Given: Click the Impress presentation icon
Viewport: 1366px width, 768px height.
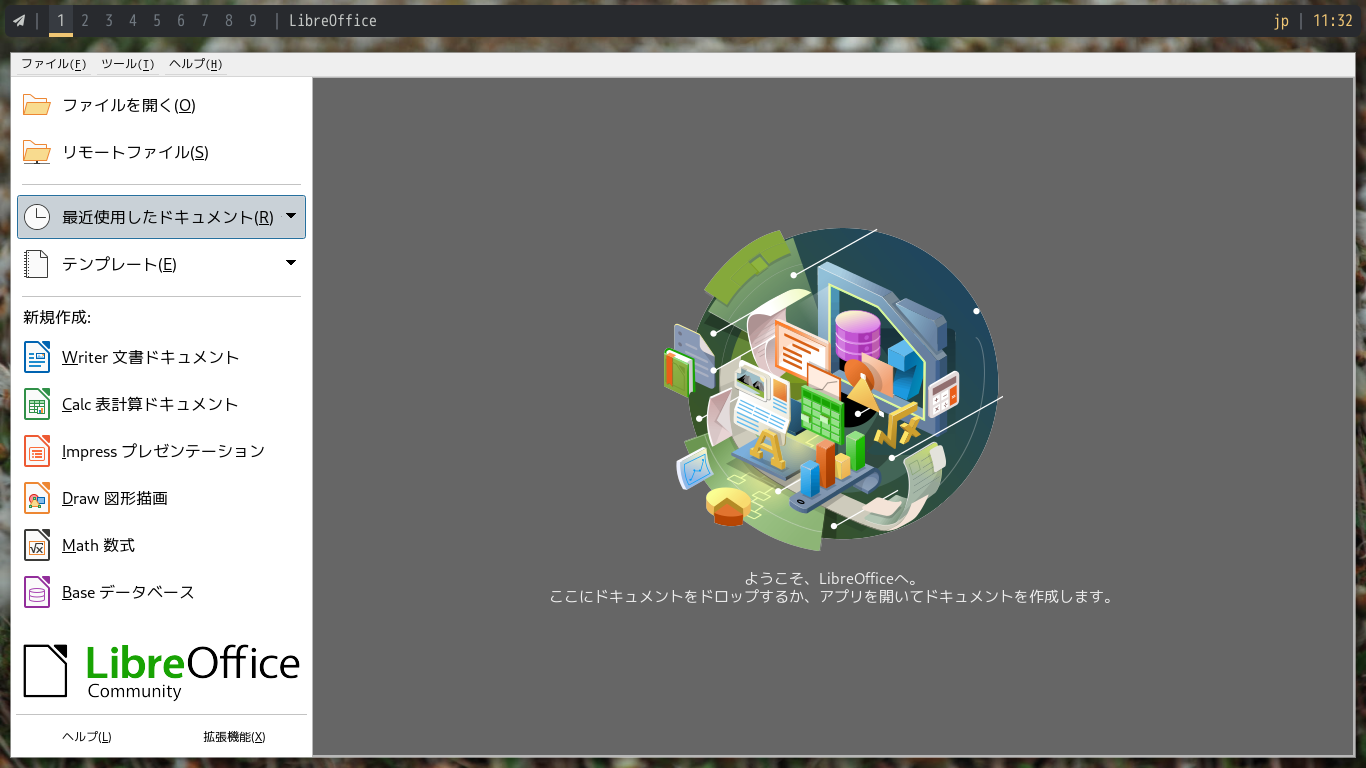Looking at the screenshot, I should 37,451.
